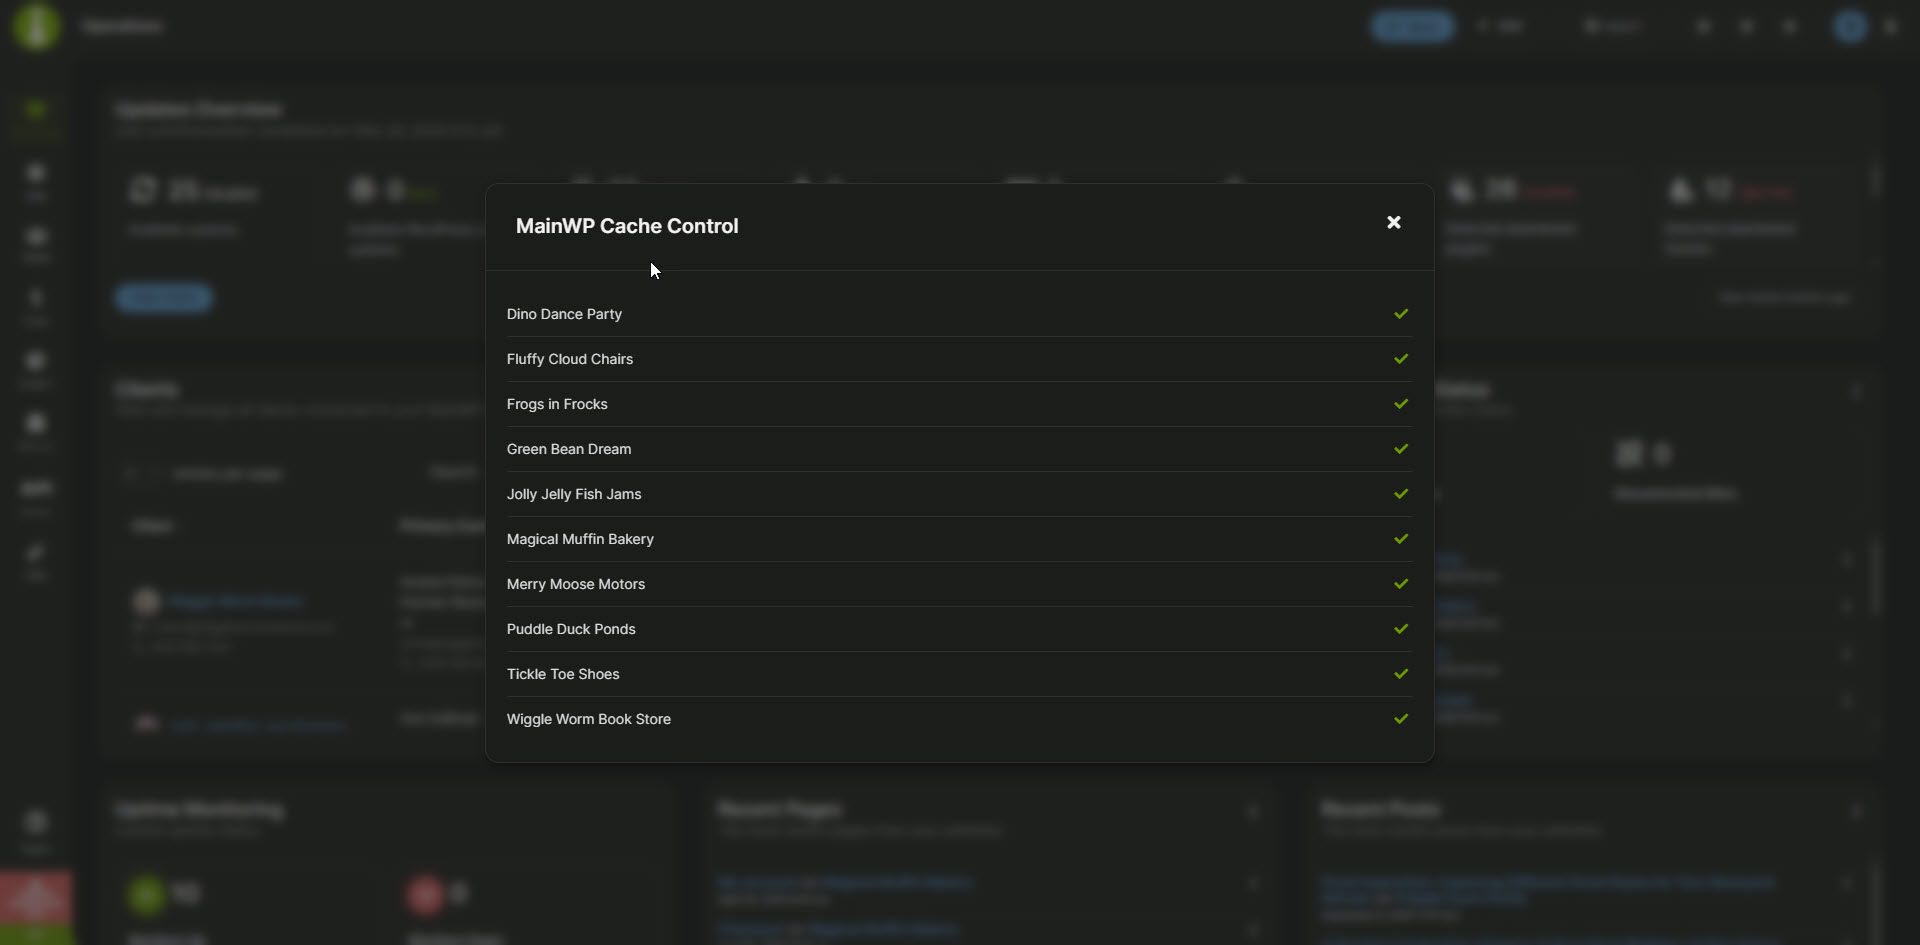Click the green checkmark for Jolly Jelly Fish Jams
The image size is (1920, 945).
click(1401, 494)
